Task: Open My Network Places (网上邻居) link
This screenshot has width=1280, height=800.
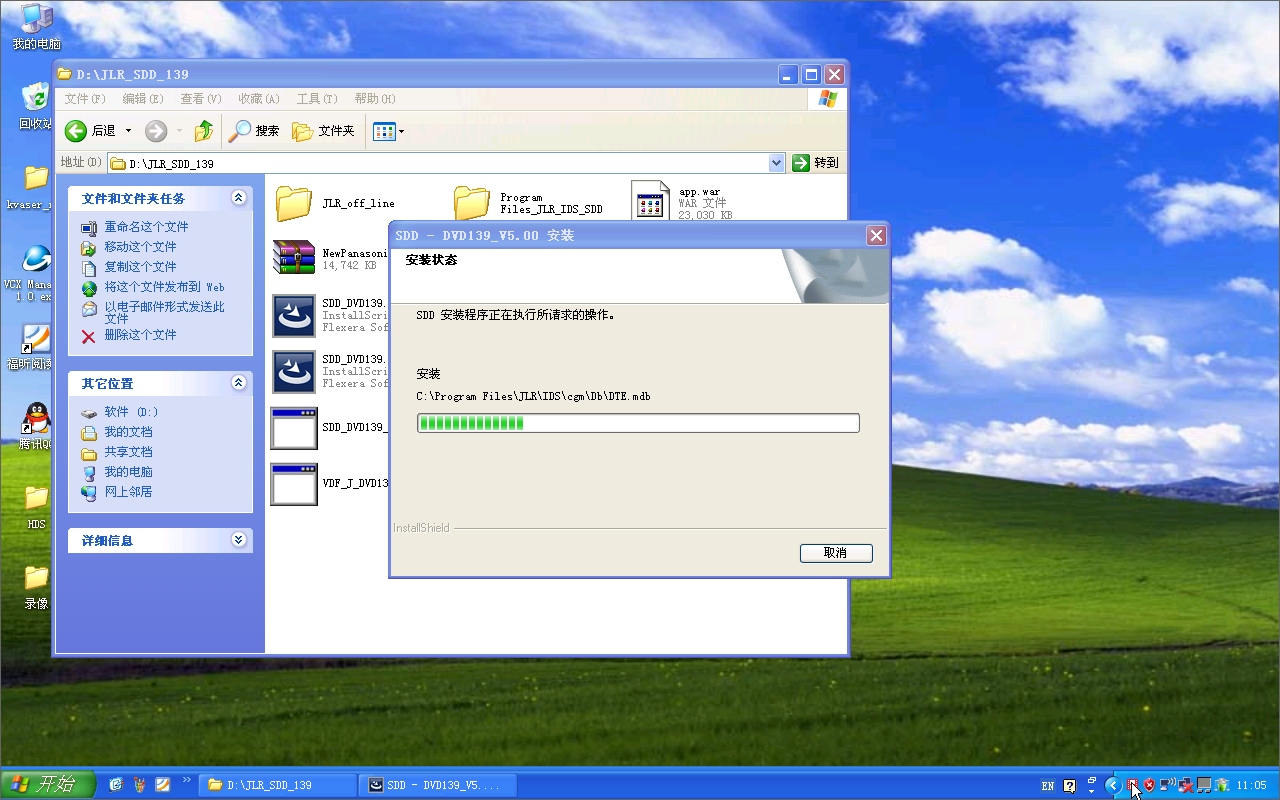Action: click(x=128, y=492)
